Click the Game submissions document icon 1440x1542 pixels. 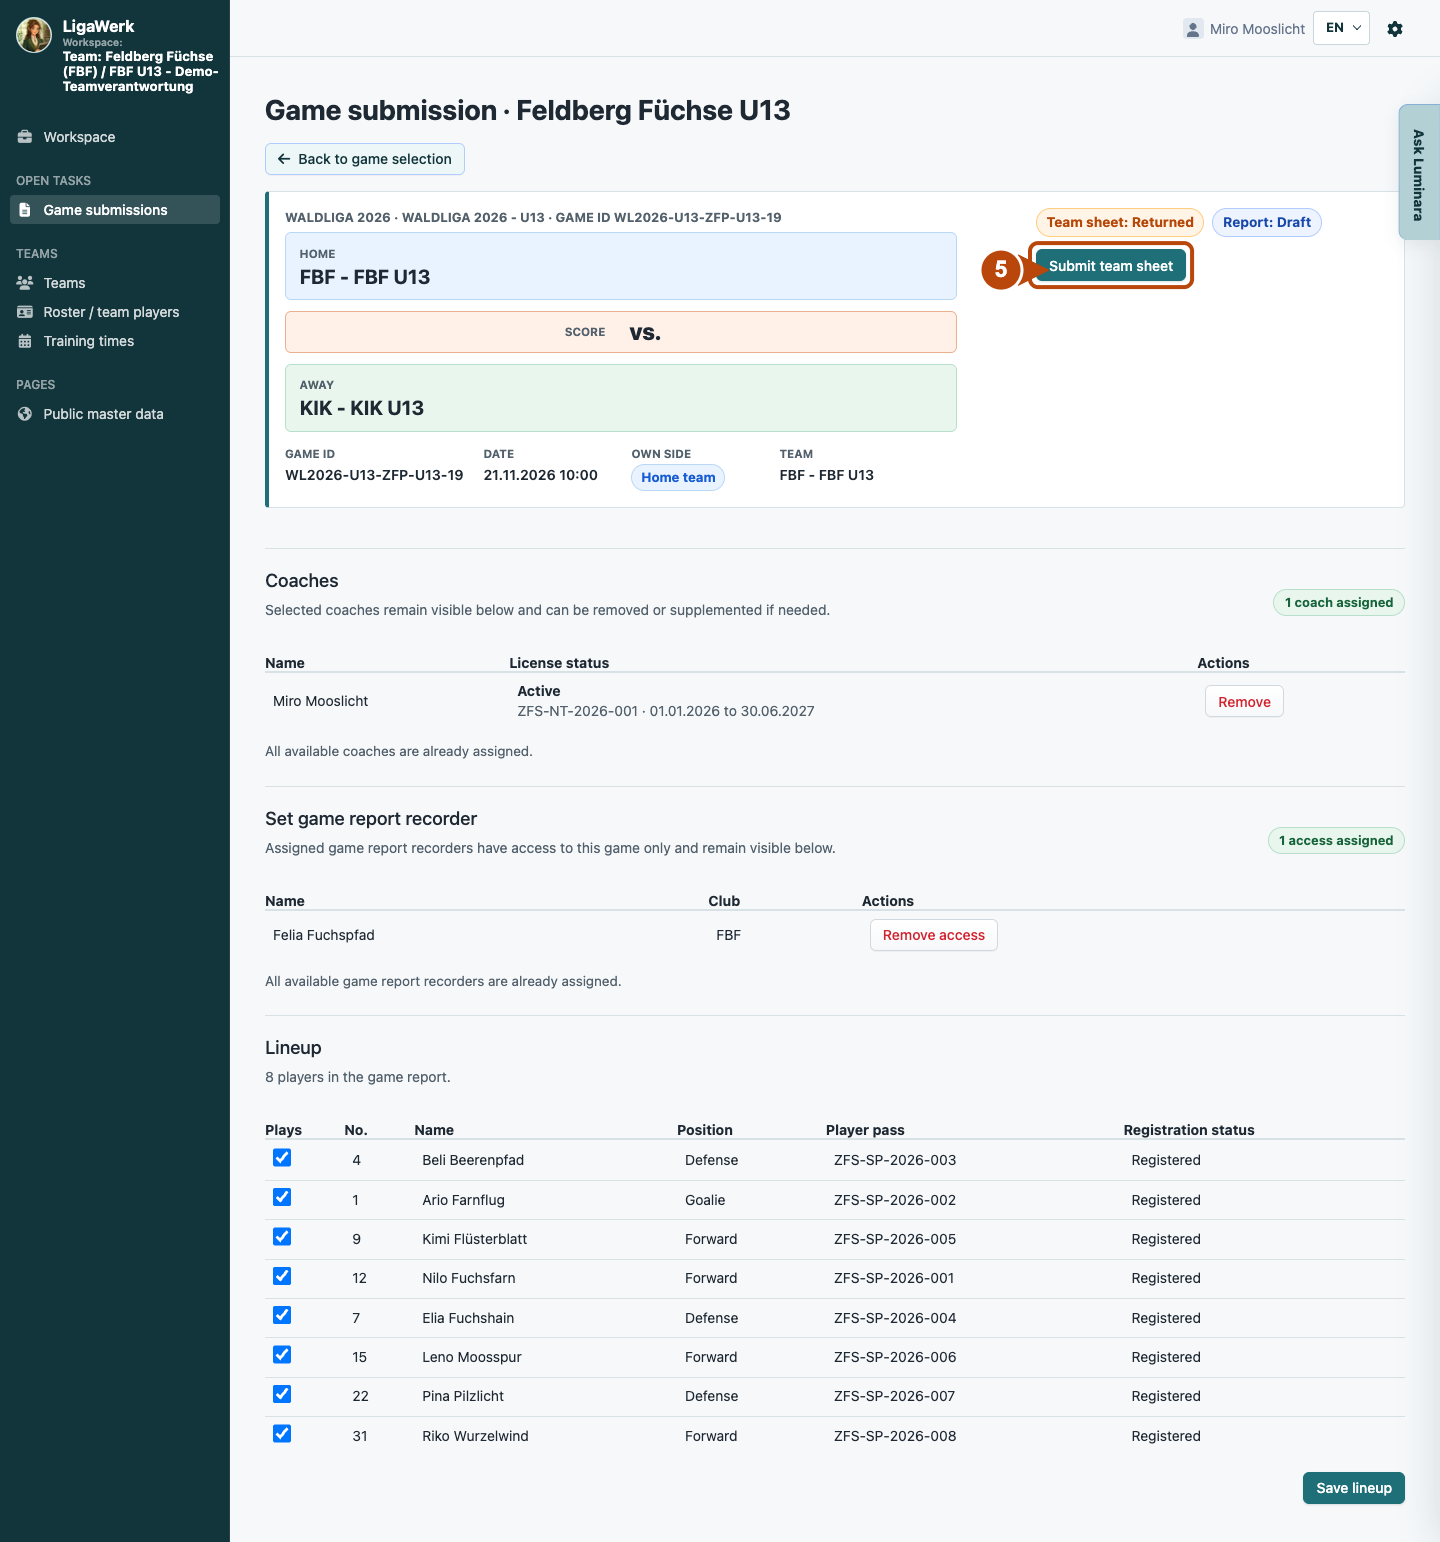(25, 210)
